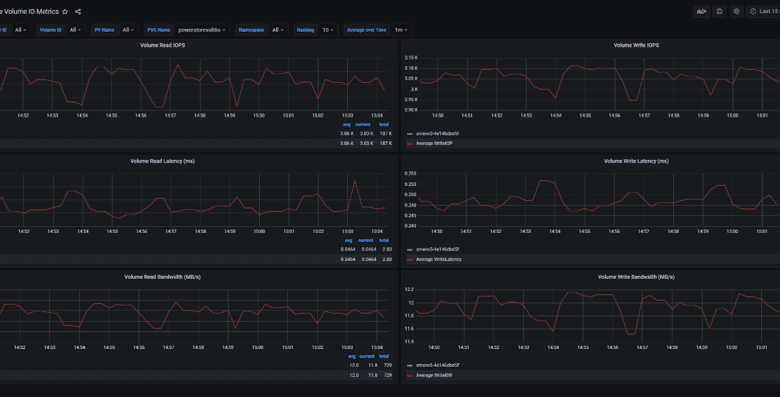
Task: Open the Volume ID dropdown
Action: 76,30
